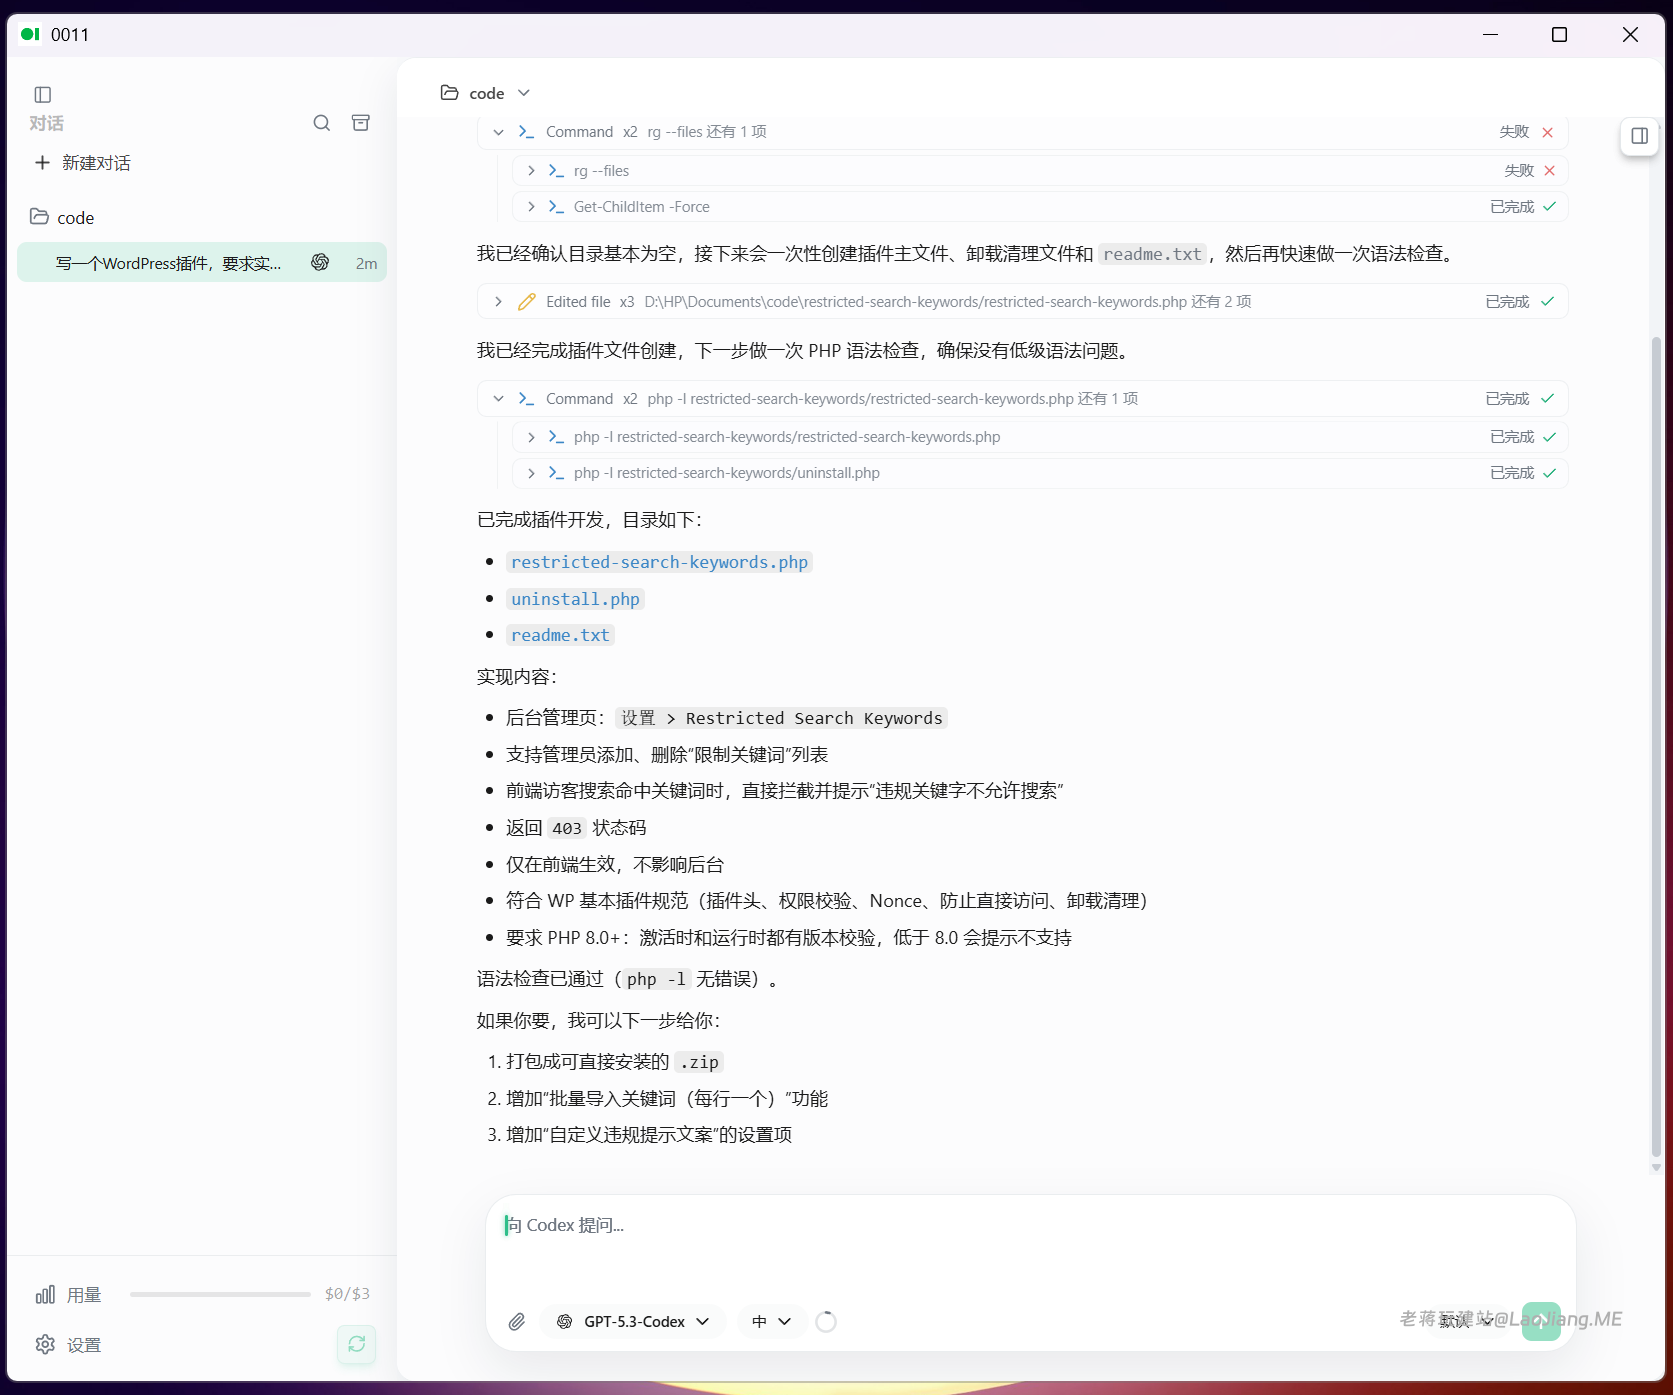Click the 2m timestamp on conversation
Viewport: 1673px width, 1395px height.
click(x=366, y=263)
